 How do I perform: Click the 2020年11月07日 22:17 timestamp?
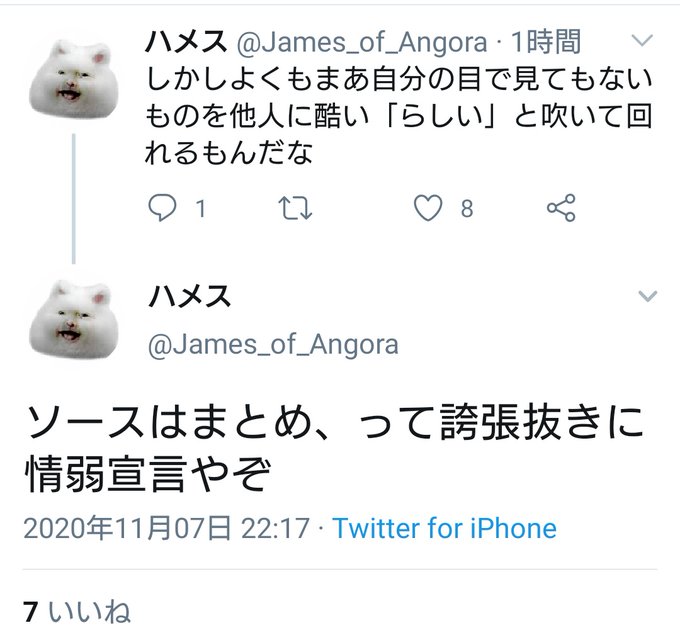click(166, 528)
